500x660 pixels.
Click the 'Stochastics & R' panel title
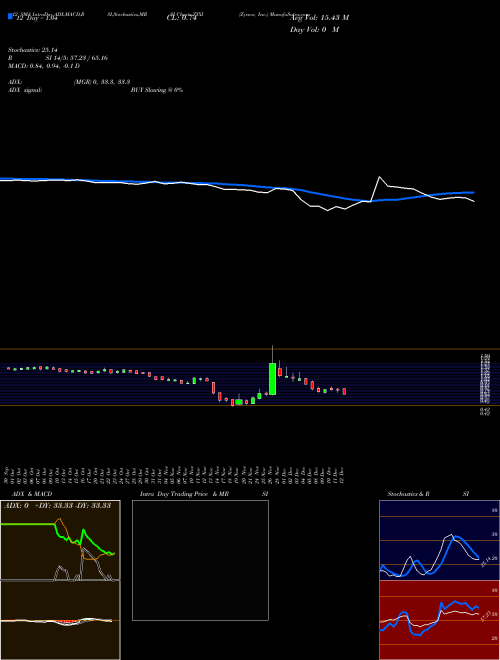(x=408, y=494)
